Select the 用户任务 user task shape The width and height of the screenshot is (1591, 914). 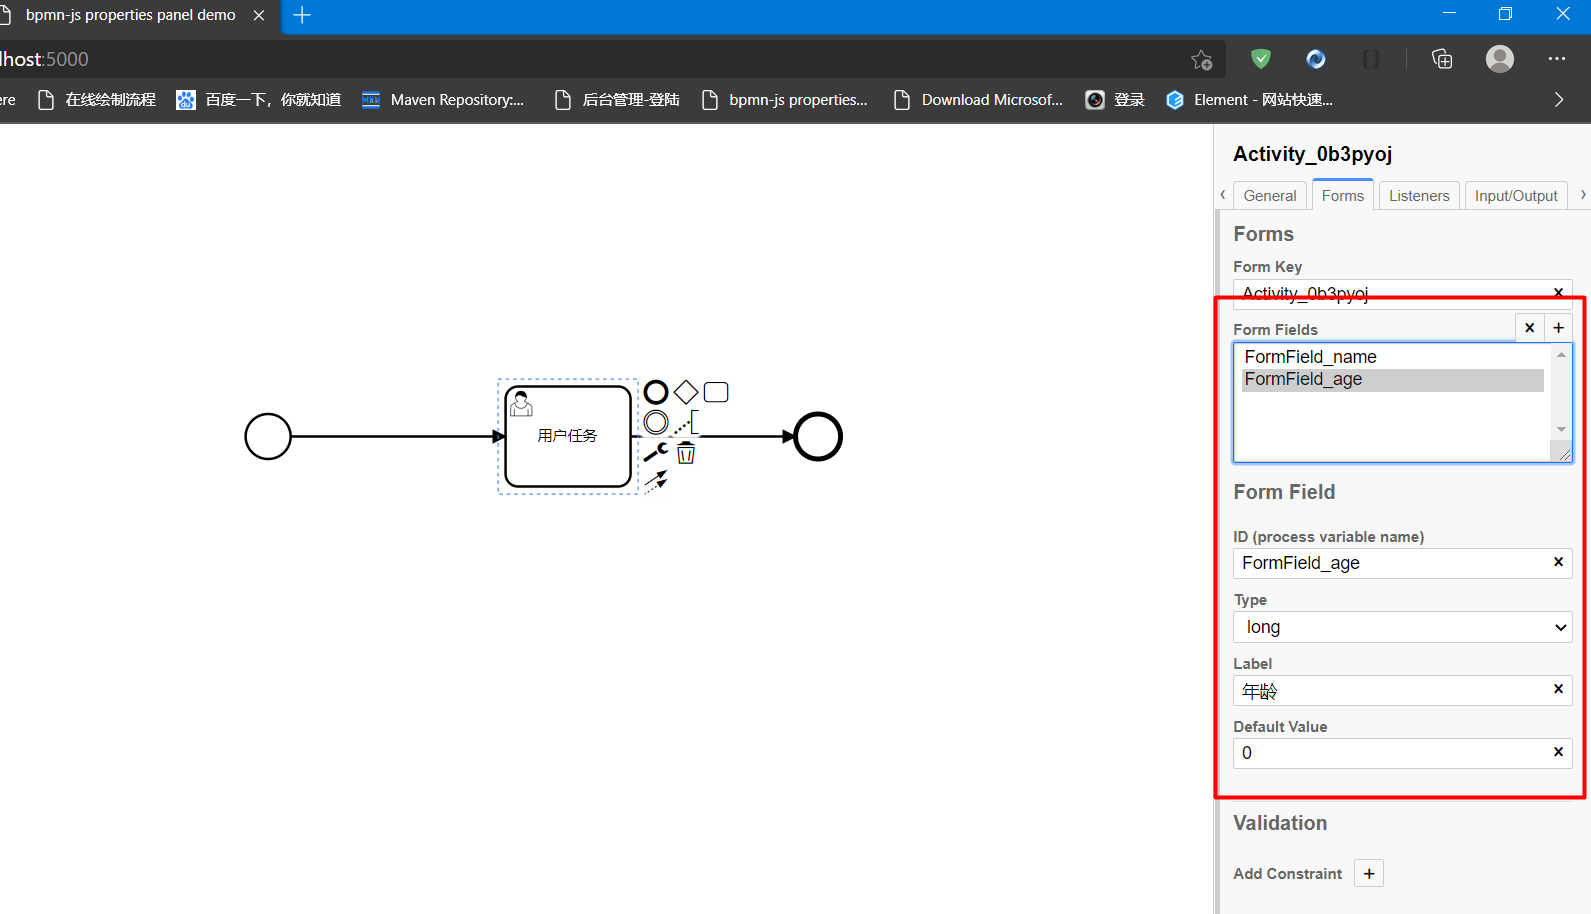coord(568,437)
